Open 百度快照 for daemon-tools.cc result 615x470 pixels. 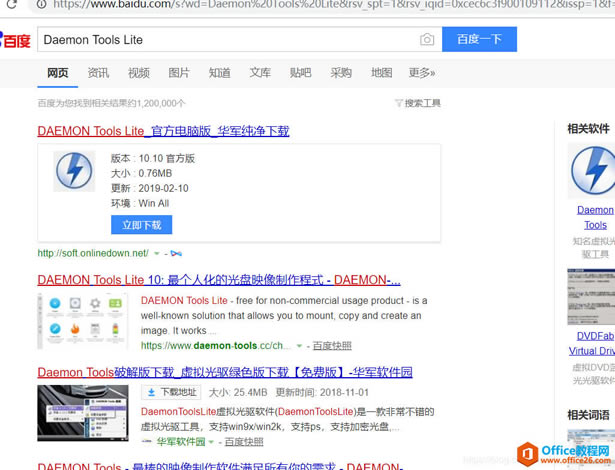click(332, 346)
